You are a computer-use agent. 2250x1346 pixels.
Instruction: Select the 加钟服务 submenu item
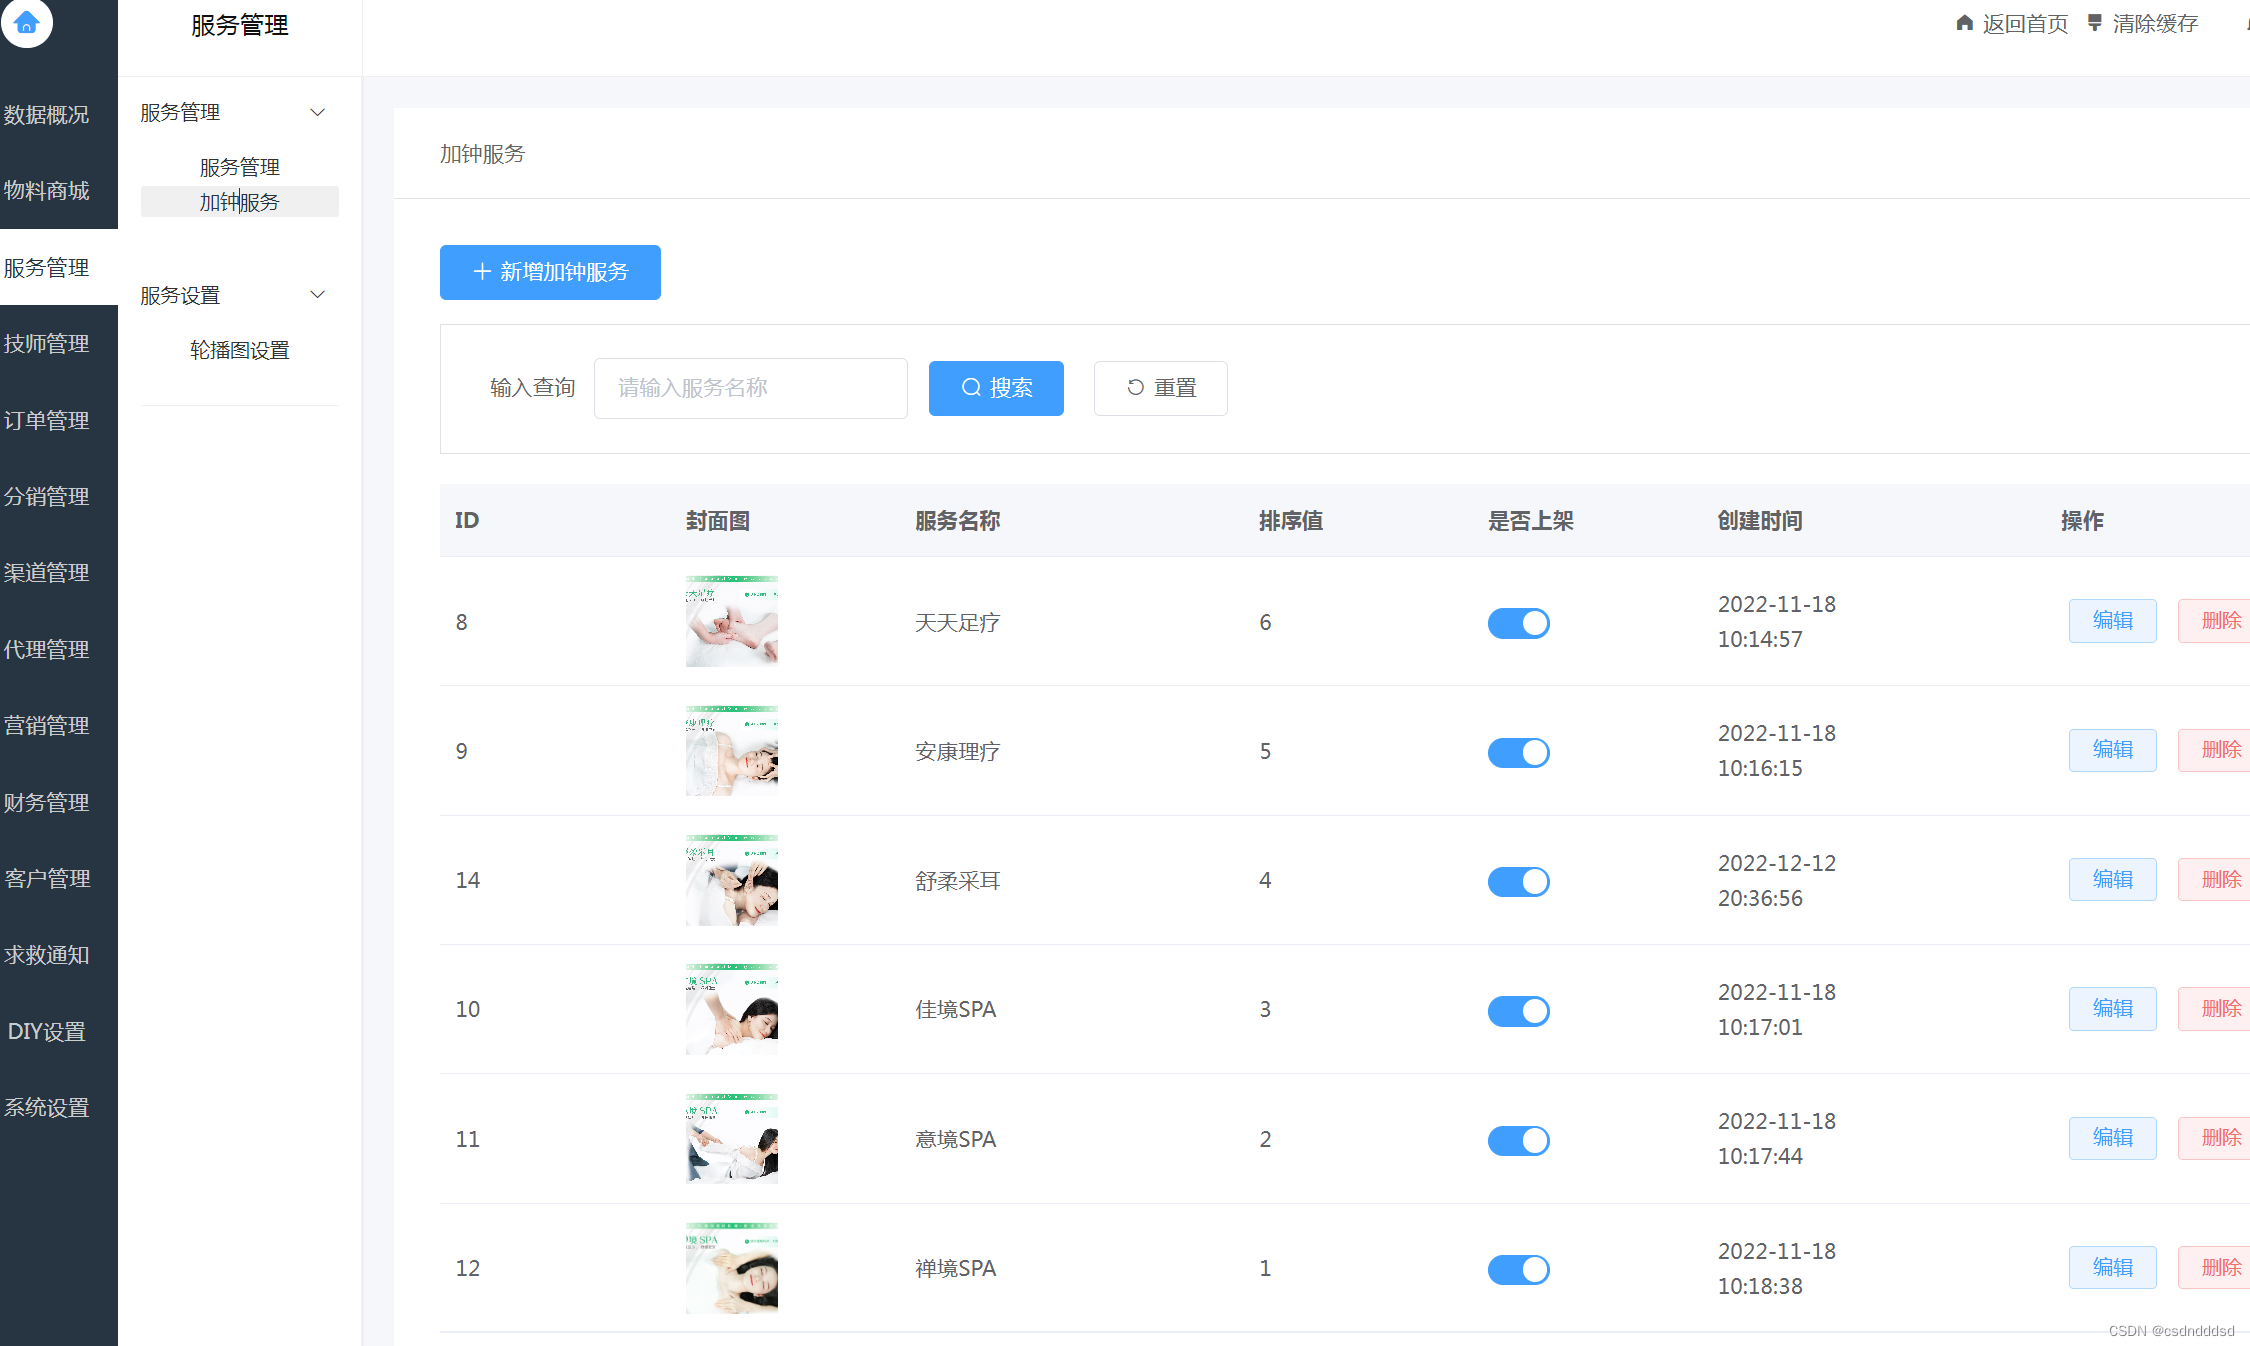(x=239, y=202)
